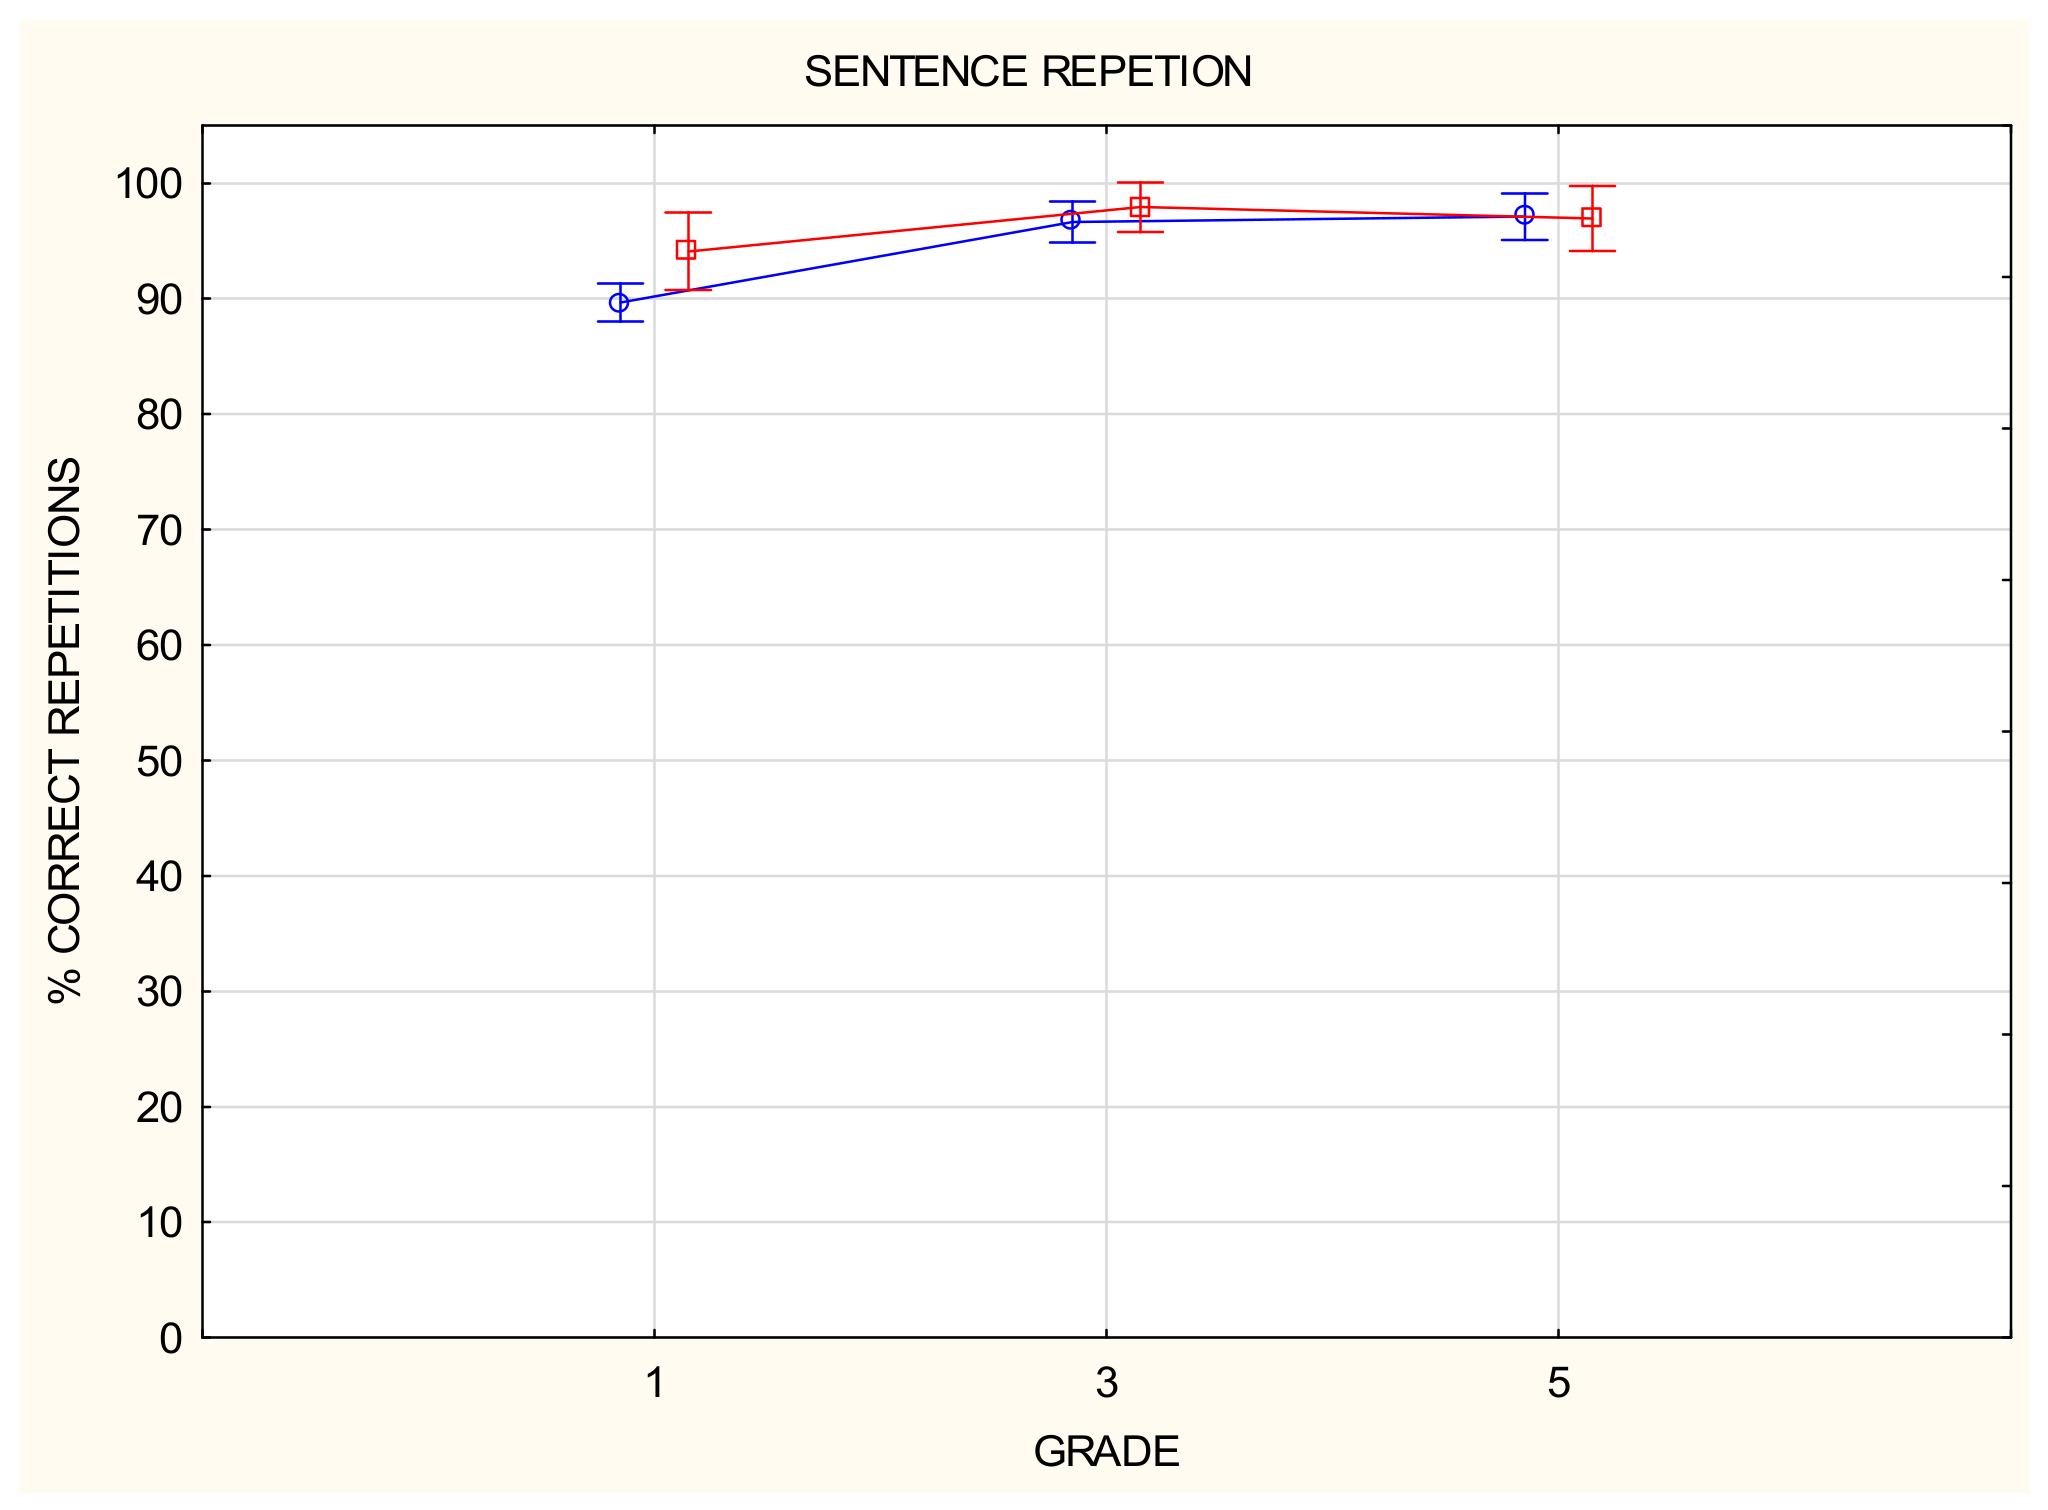Image resolution: width=2048 pixels, height=1510 pixels.
Task: Click the y-axis tick label 0
Action: tap(171, 1338)
